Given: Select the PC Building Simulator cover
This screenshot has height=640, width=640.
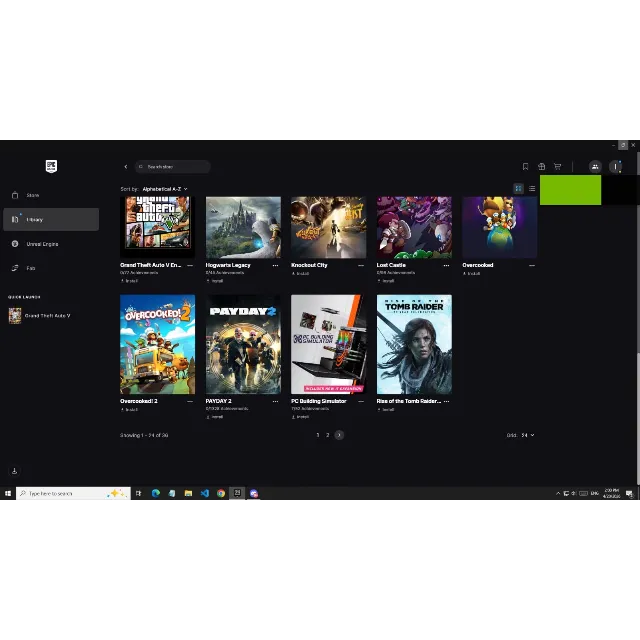Looking at the screenshot, I should point(329,344).
